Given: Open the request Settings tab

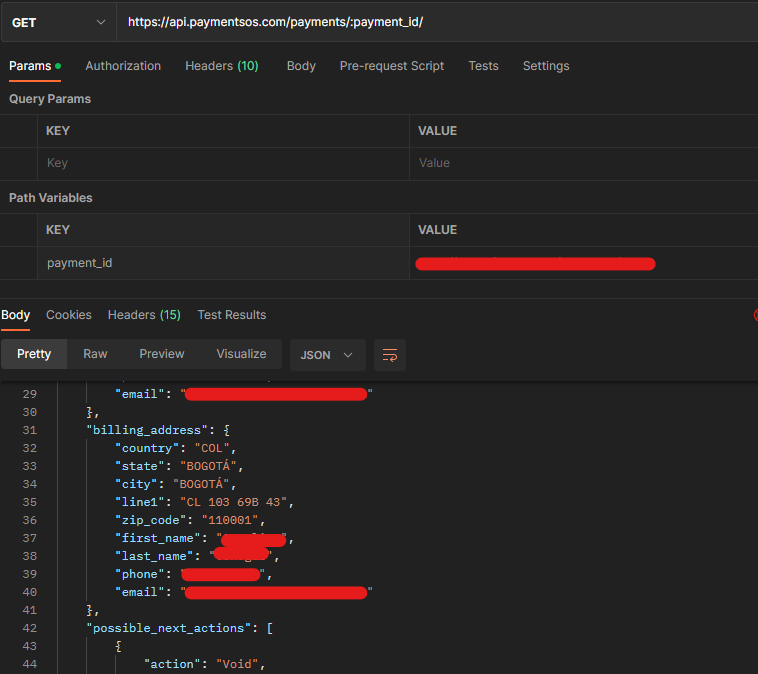Looking at the screenshot, I should click(x=546, y=66).
